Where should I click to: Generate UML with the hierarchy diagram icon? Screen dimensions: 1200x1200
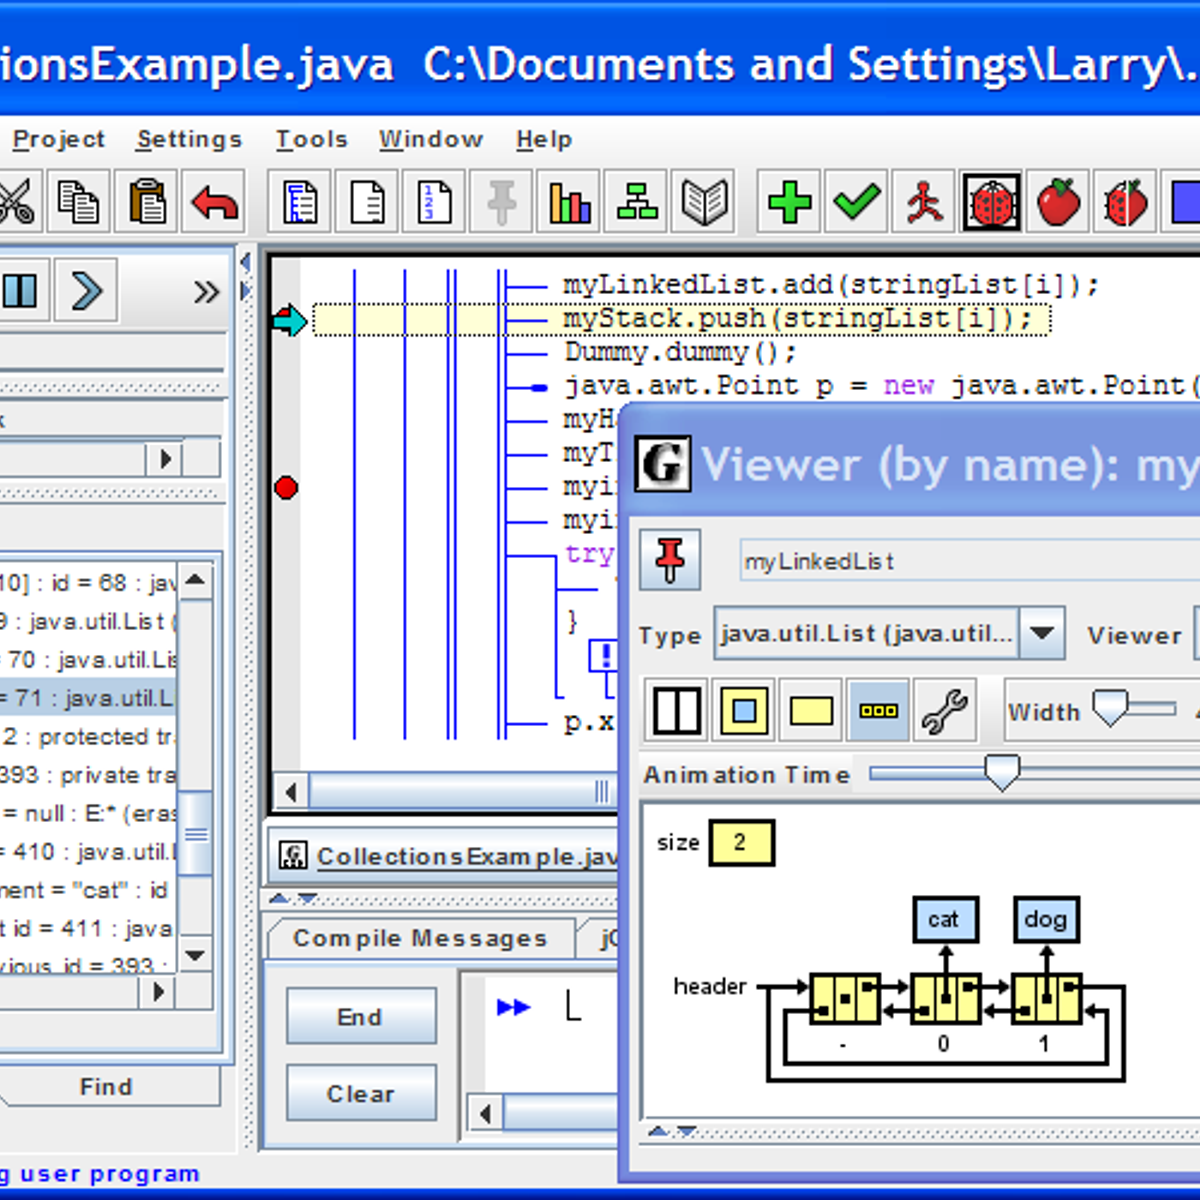(637, 202)
